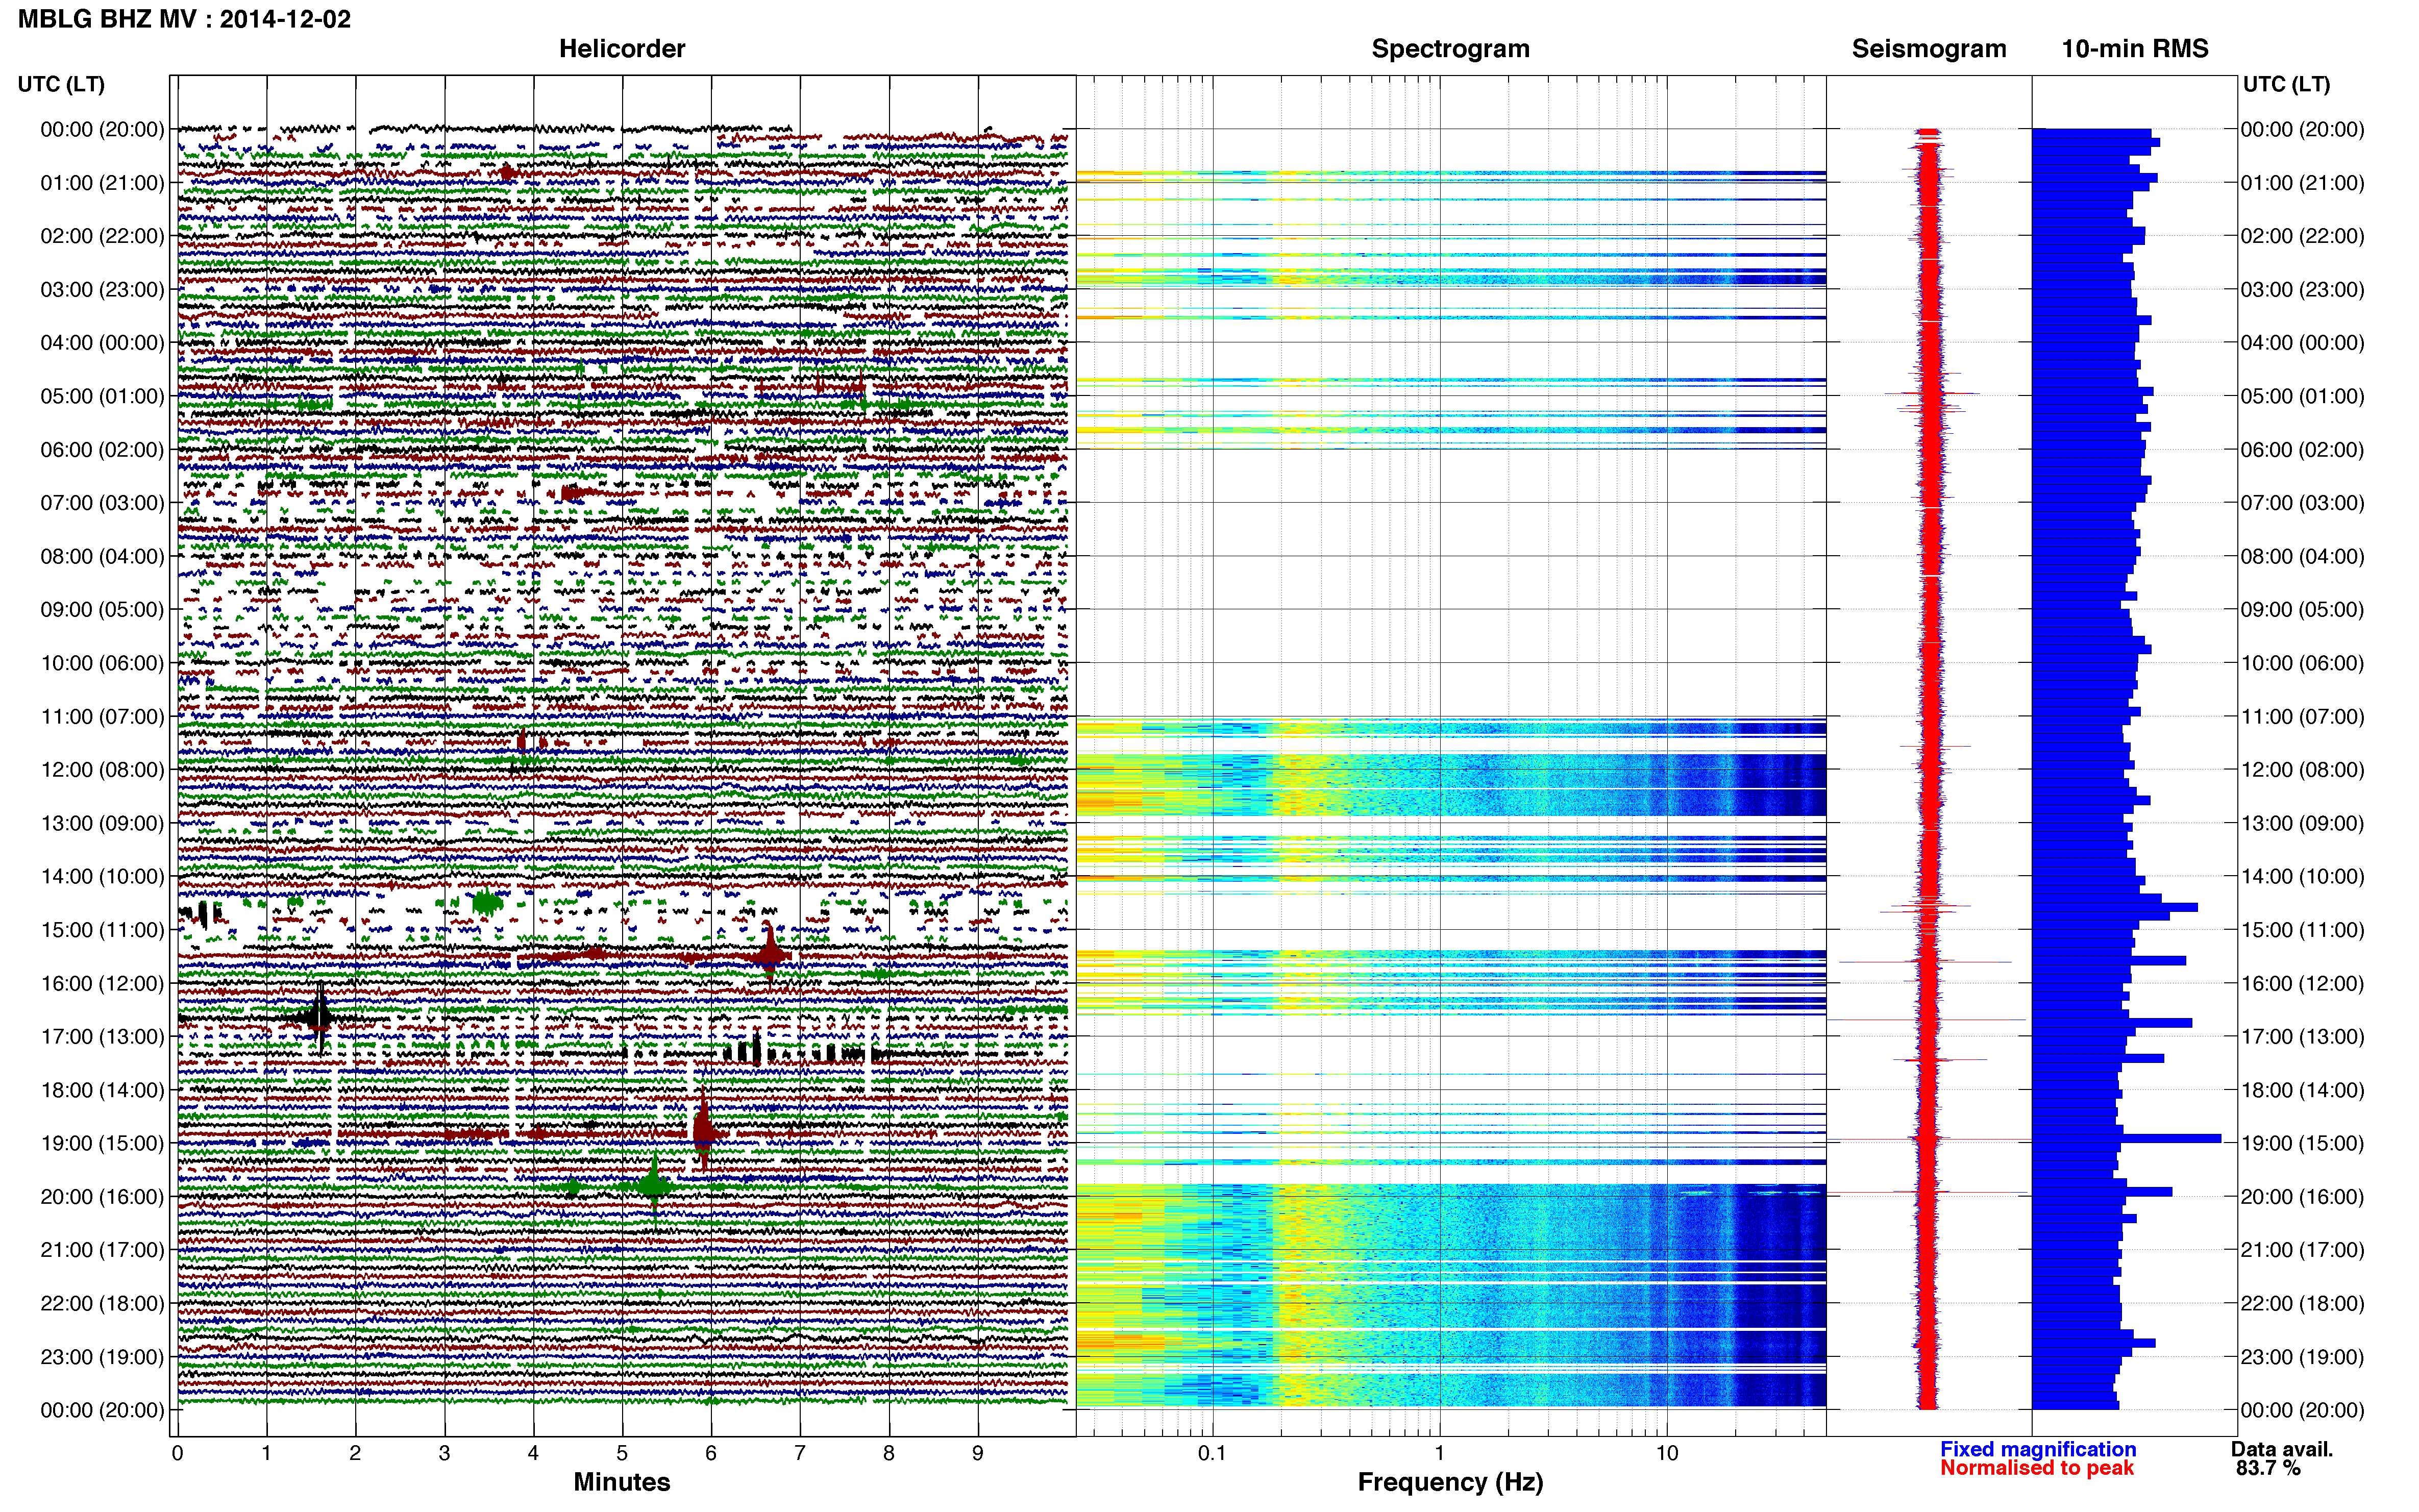Click the "0.1" frequency tick label
This screenshot has height=1512, width=2419.
tap(1212, 1453)
